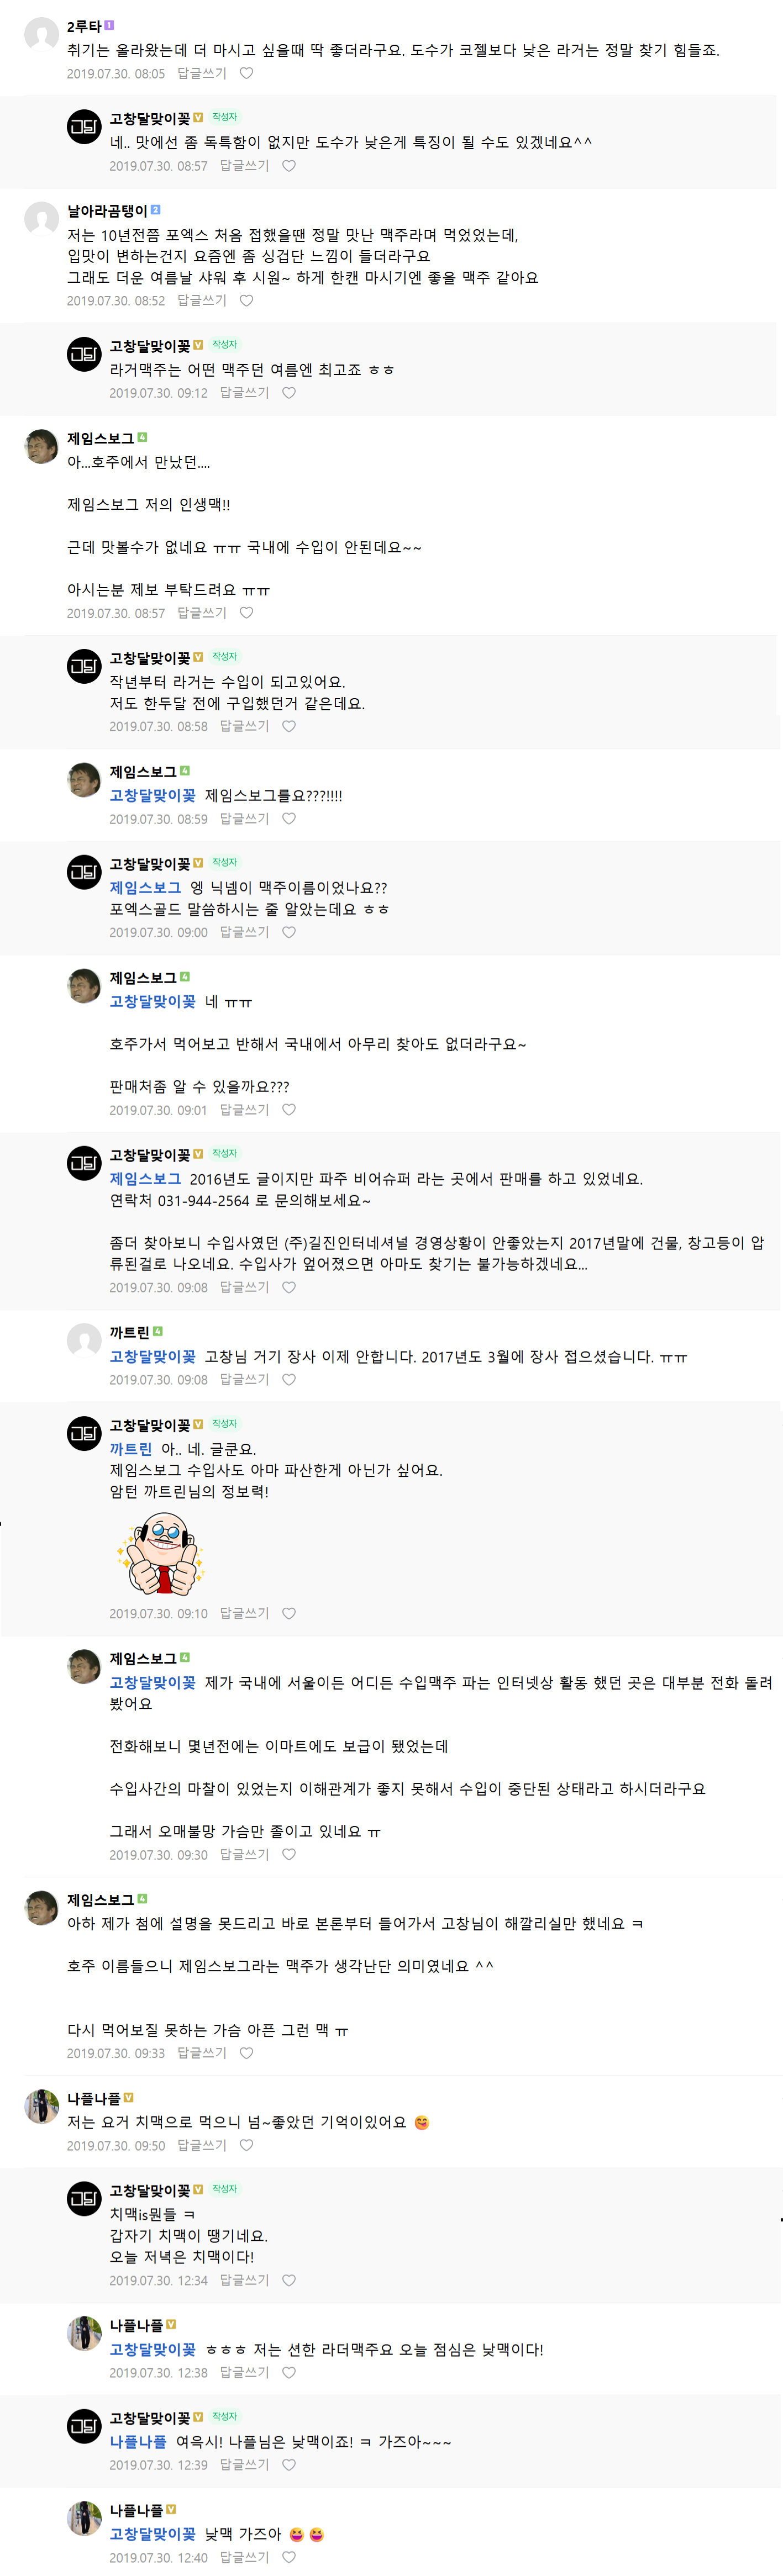Click 고창달맞이꽃 avatar on 08:57 first reply
This screenshot has height=2576, width=783.
click(84, 127)
